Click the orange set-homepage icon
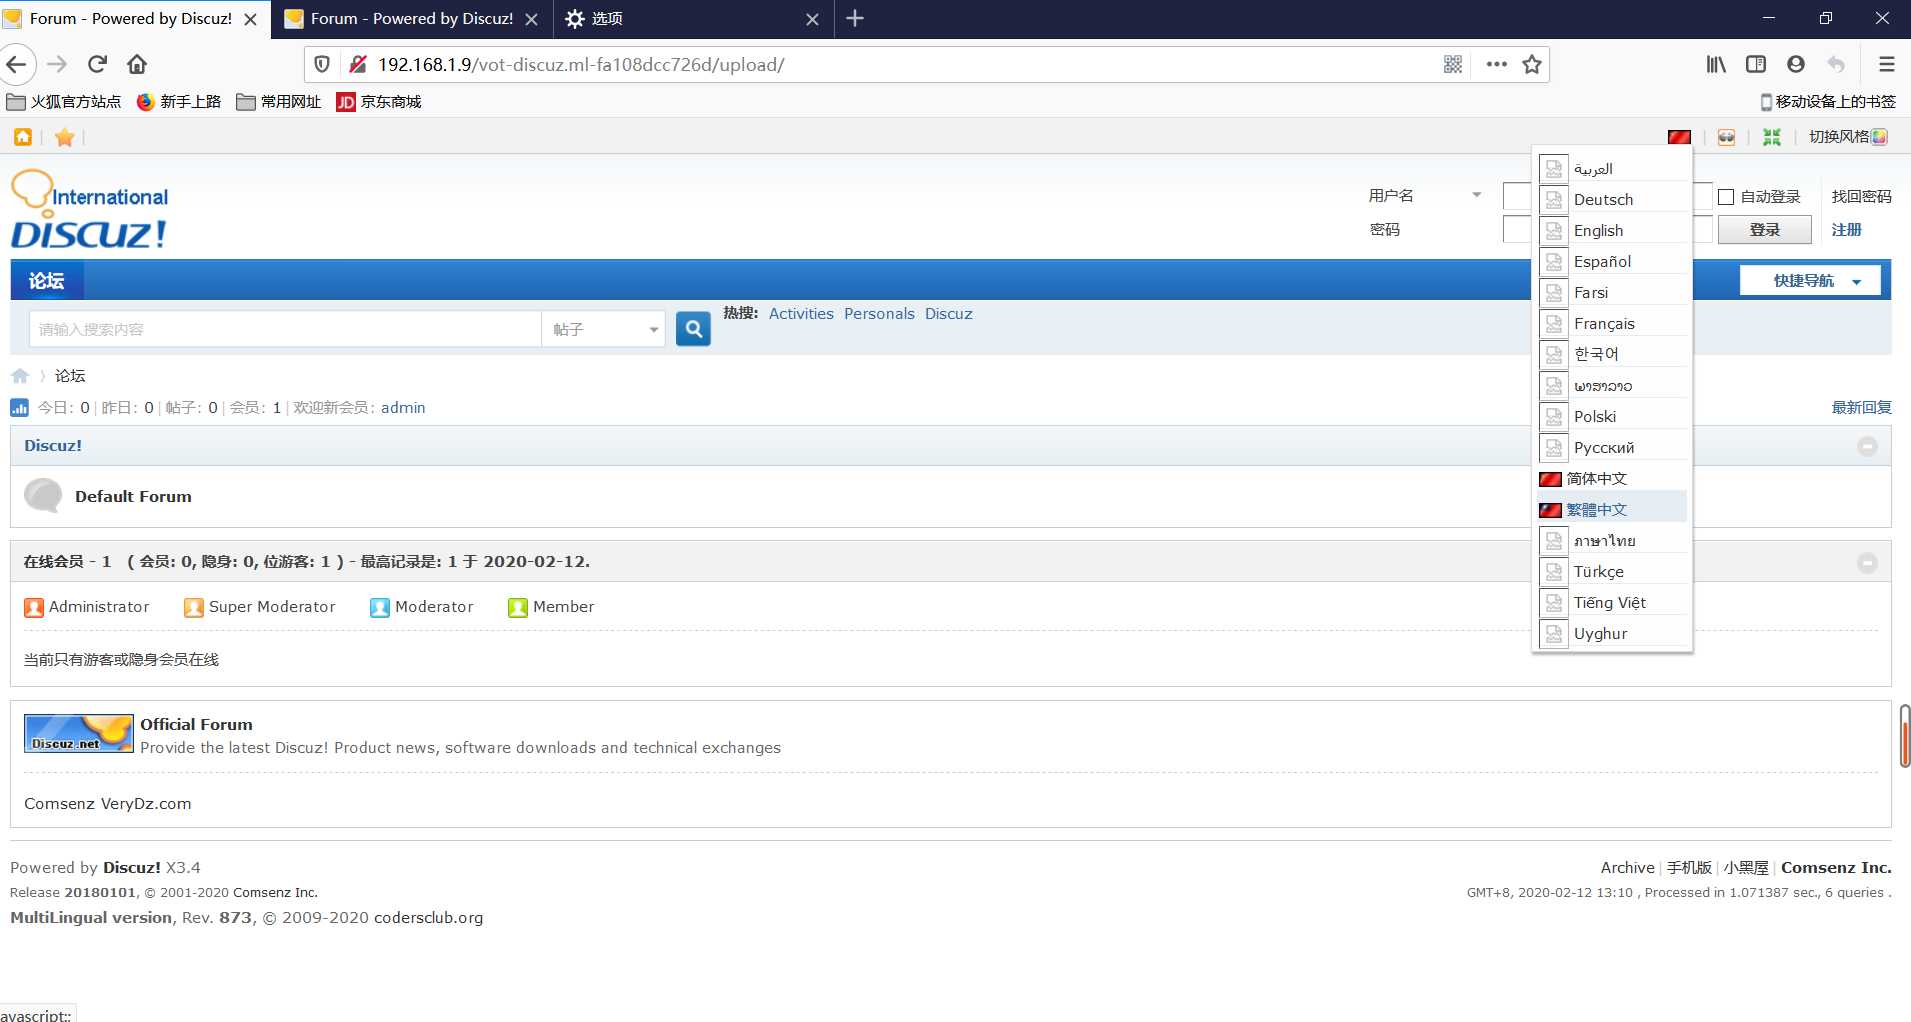 pyautogui.click(x=23, y=137)
